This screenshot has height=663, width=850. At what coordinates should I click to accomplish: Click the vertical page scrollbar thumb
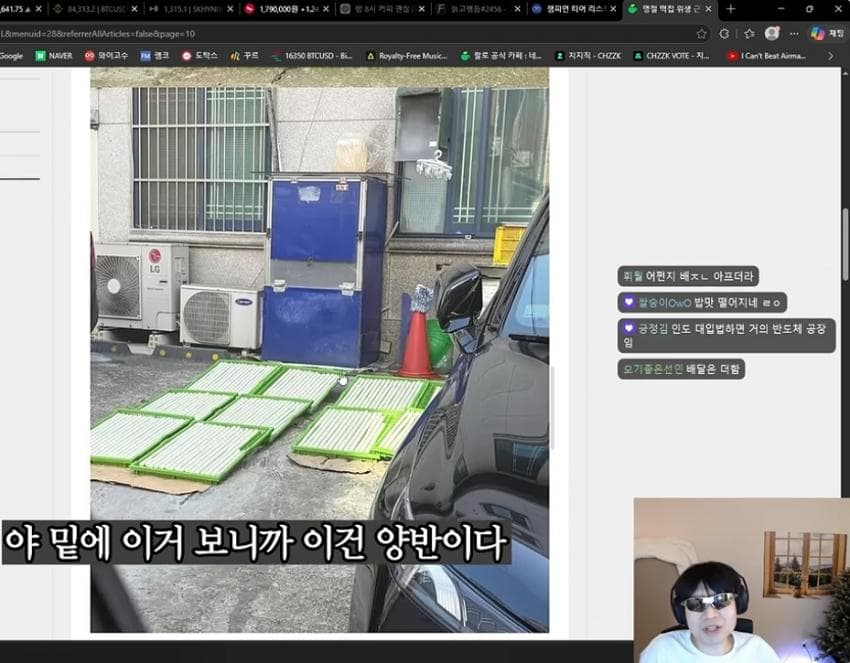click(x=846, y=244)
